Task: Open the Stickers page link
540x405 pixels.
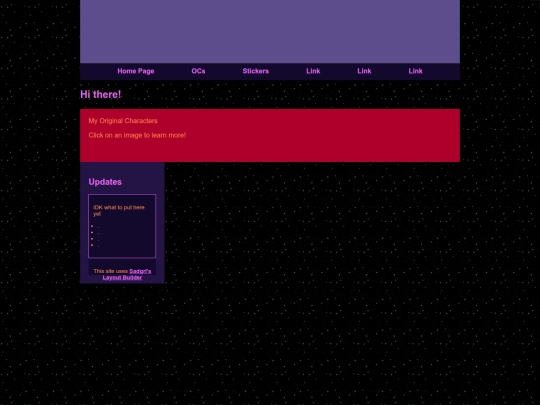Action: point(256,71)
